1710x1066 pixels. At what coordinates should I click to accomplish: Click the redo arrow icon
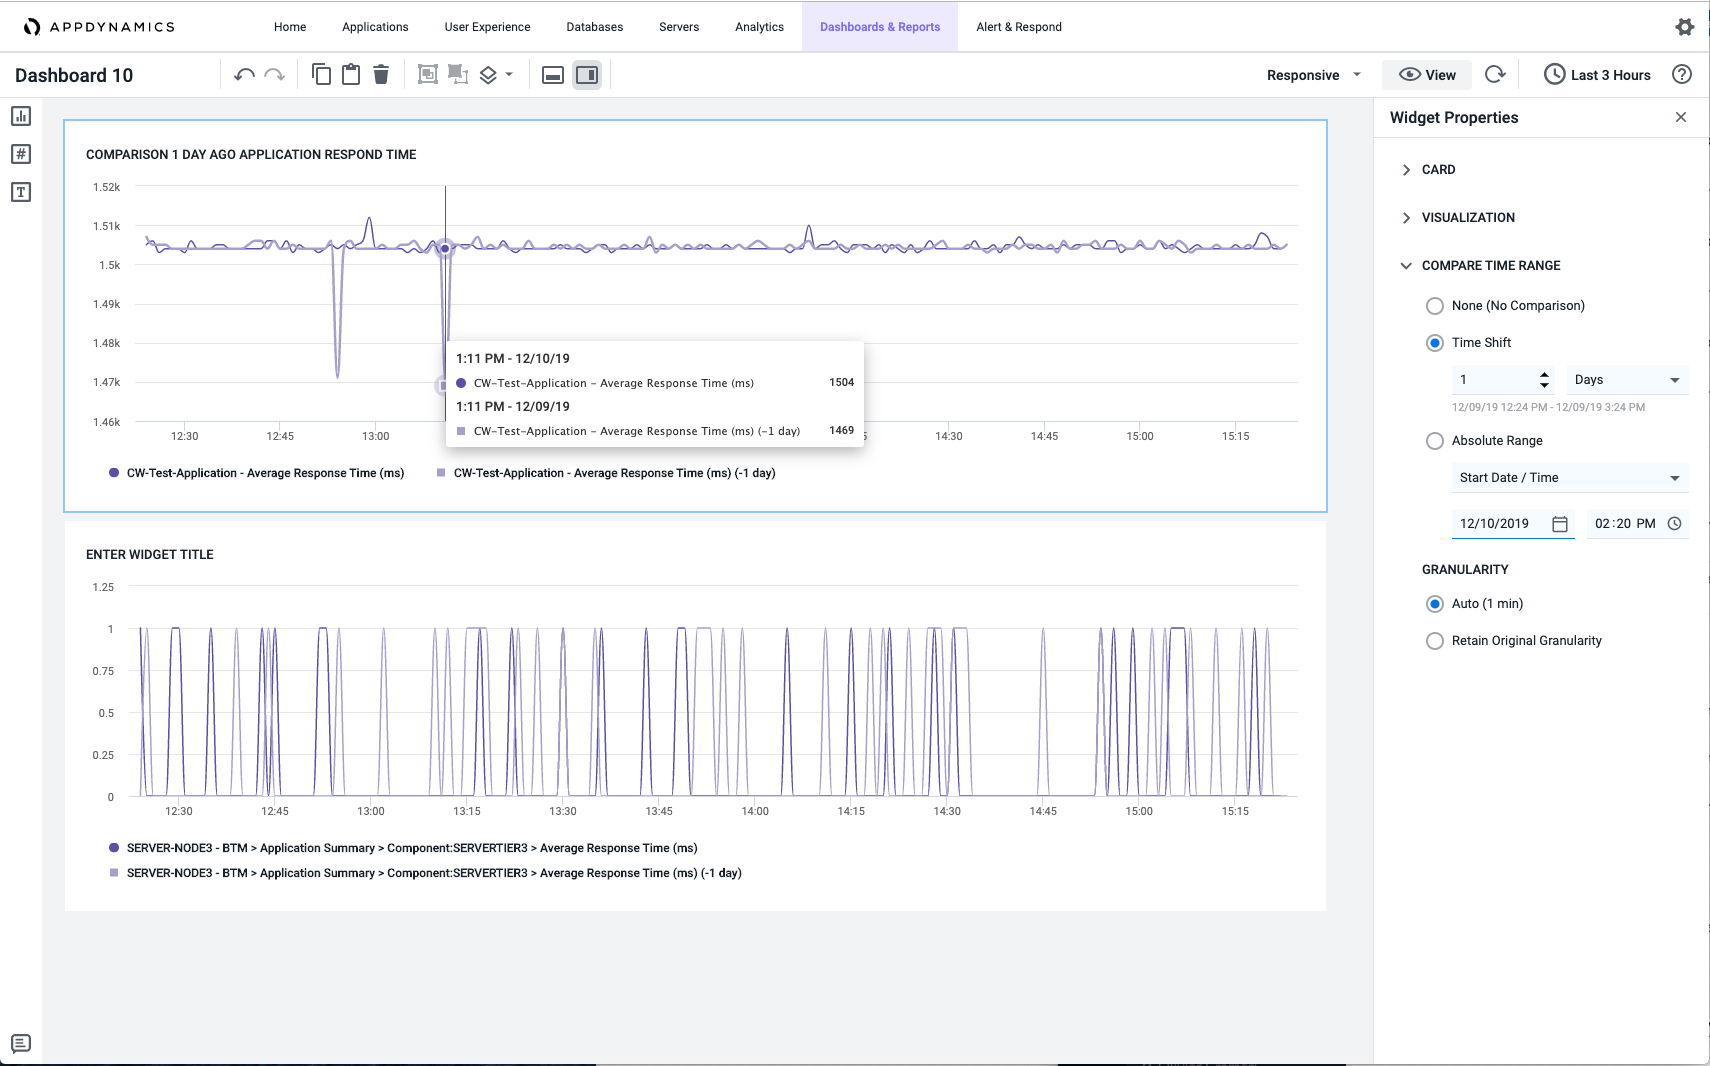(x=275, y=75)
